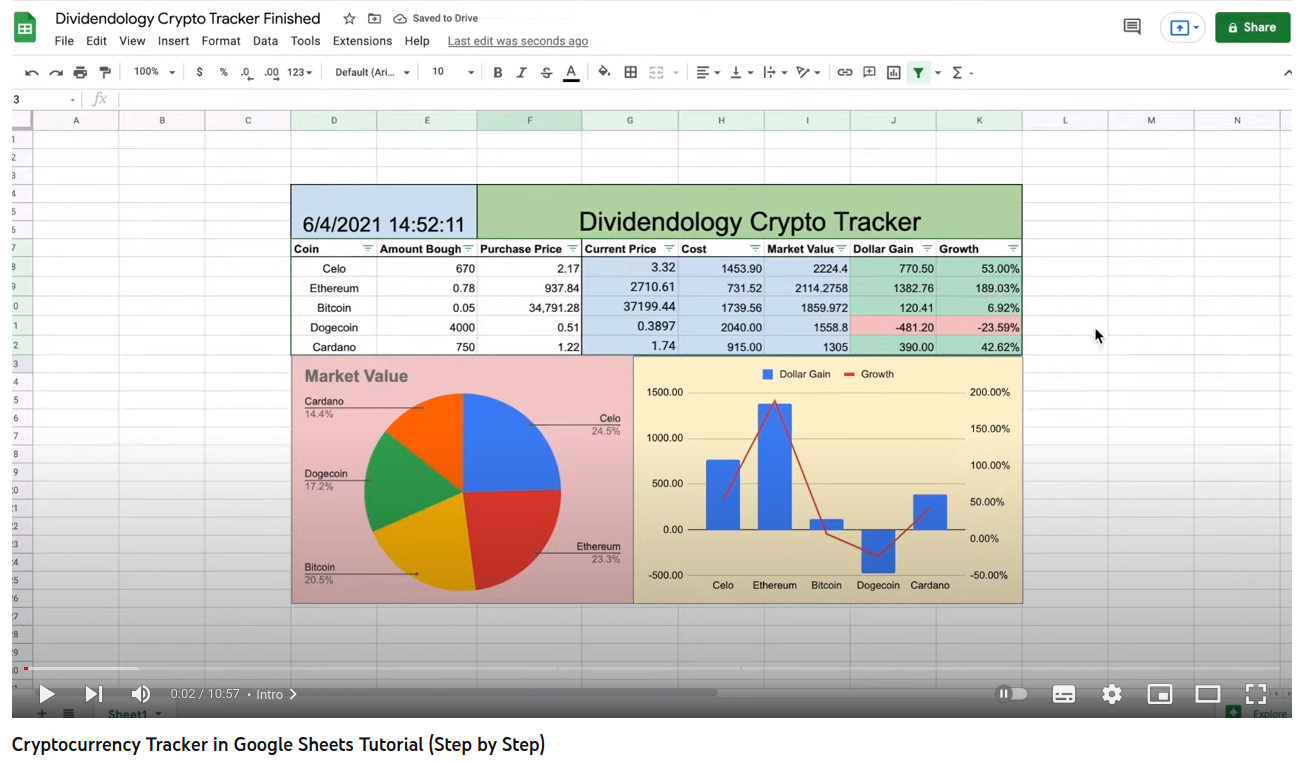Viewport: 1308px width, 762px height.
Task: Open the Default (Ari... font dropdown
Action: [x=372, y=72]
